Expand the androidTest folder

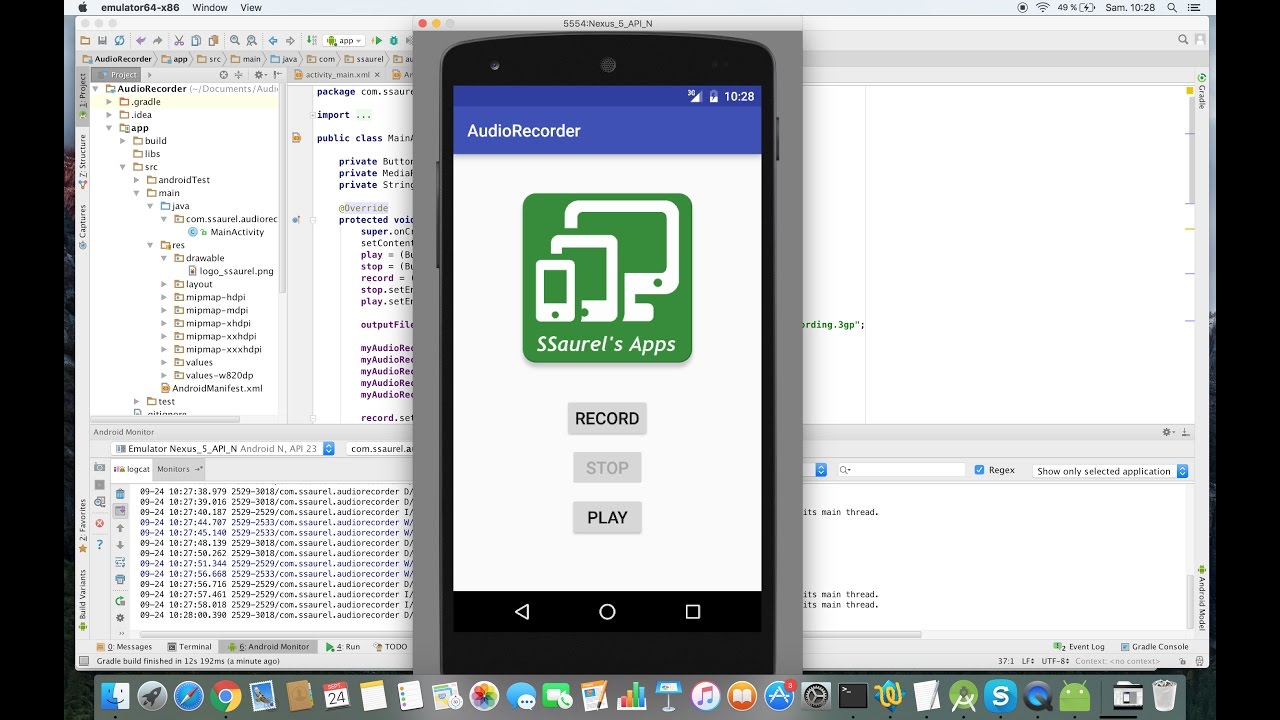point(137,180)
